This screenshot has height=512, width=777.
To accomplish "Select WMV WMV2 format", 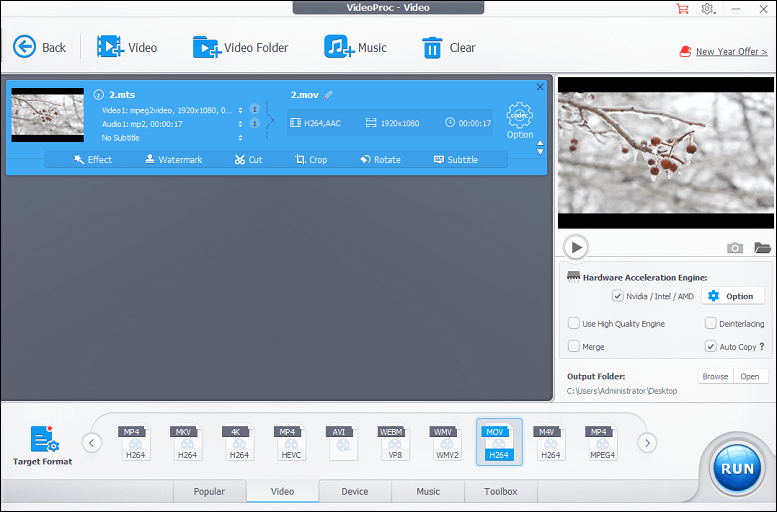I will [446, 442].
